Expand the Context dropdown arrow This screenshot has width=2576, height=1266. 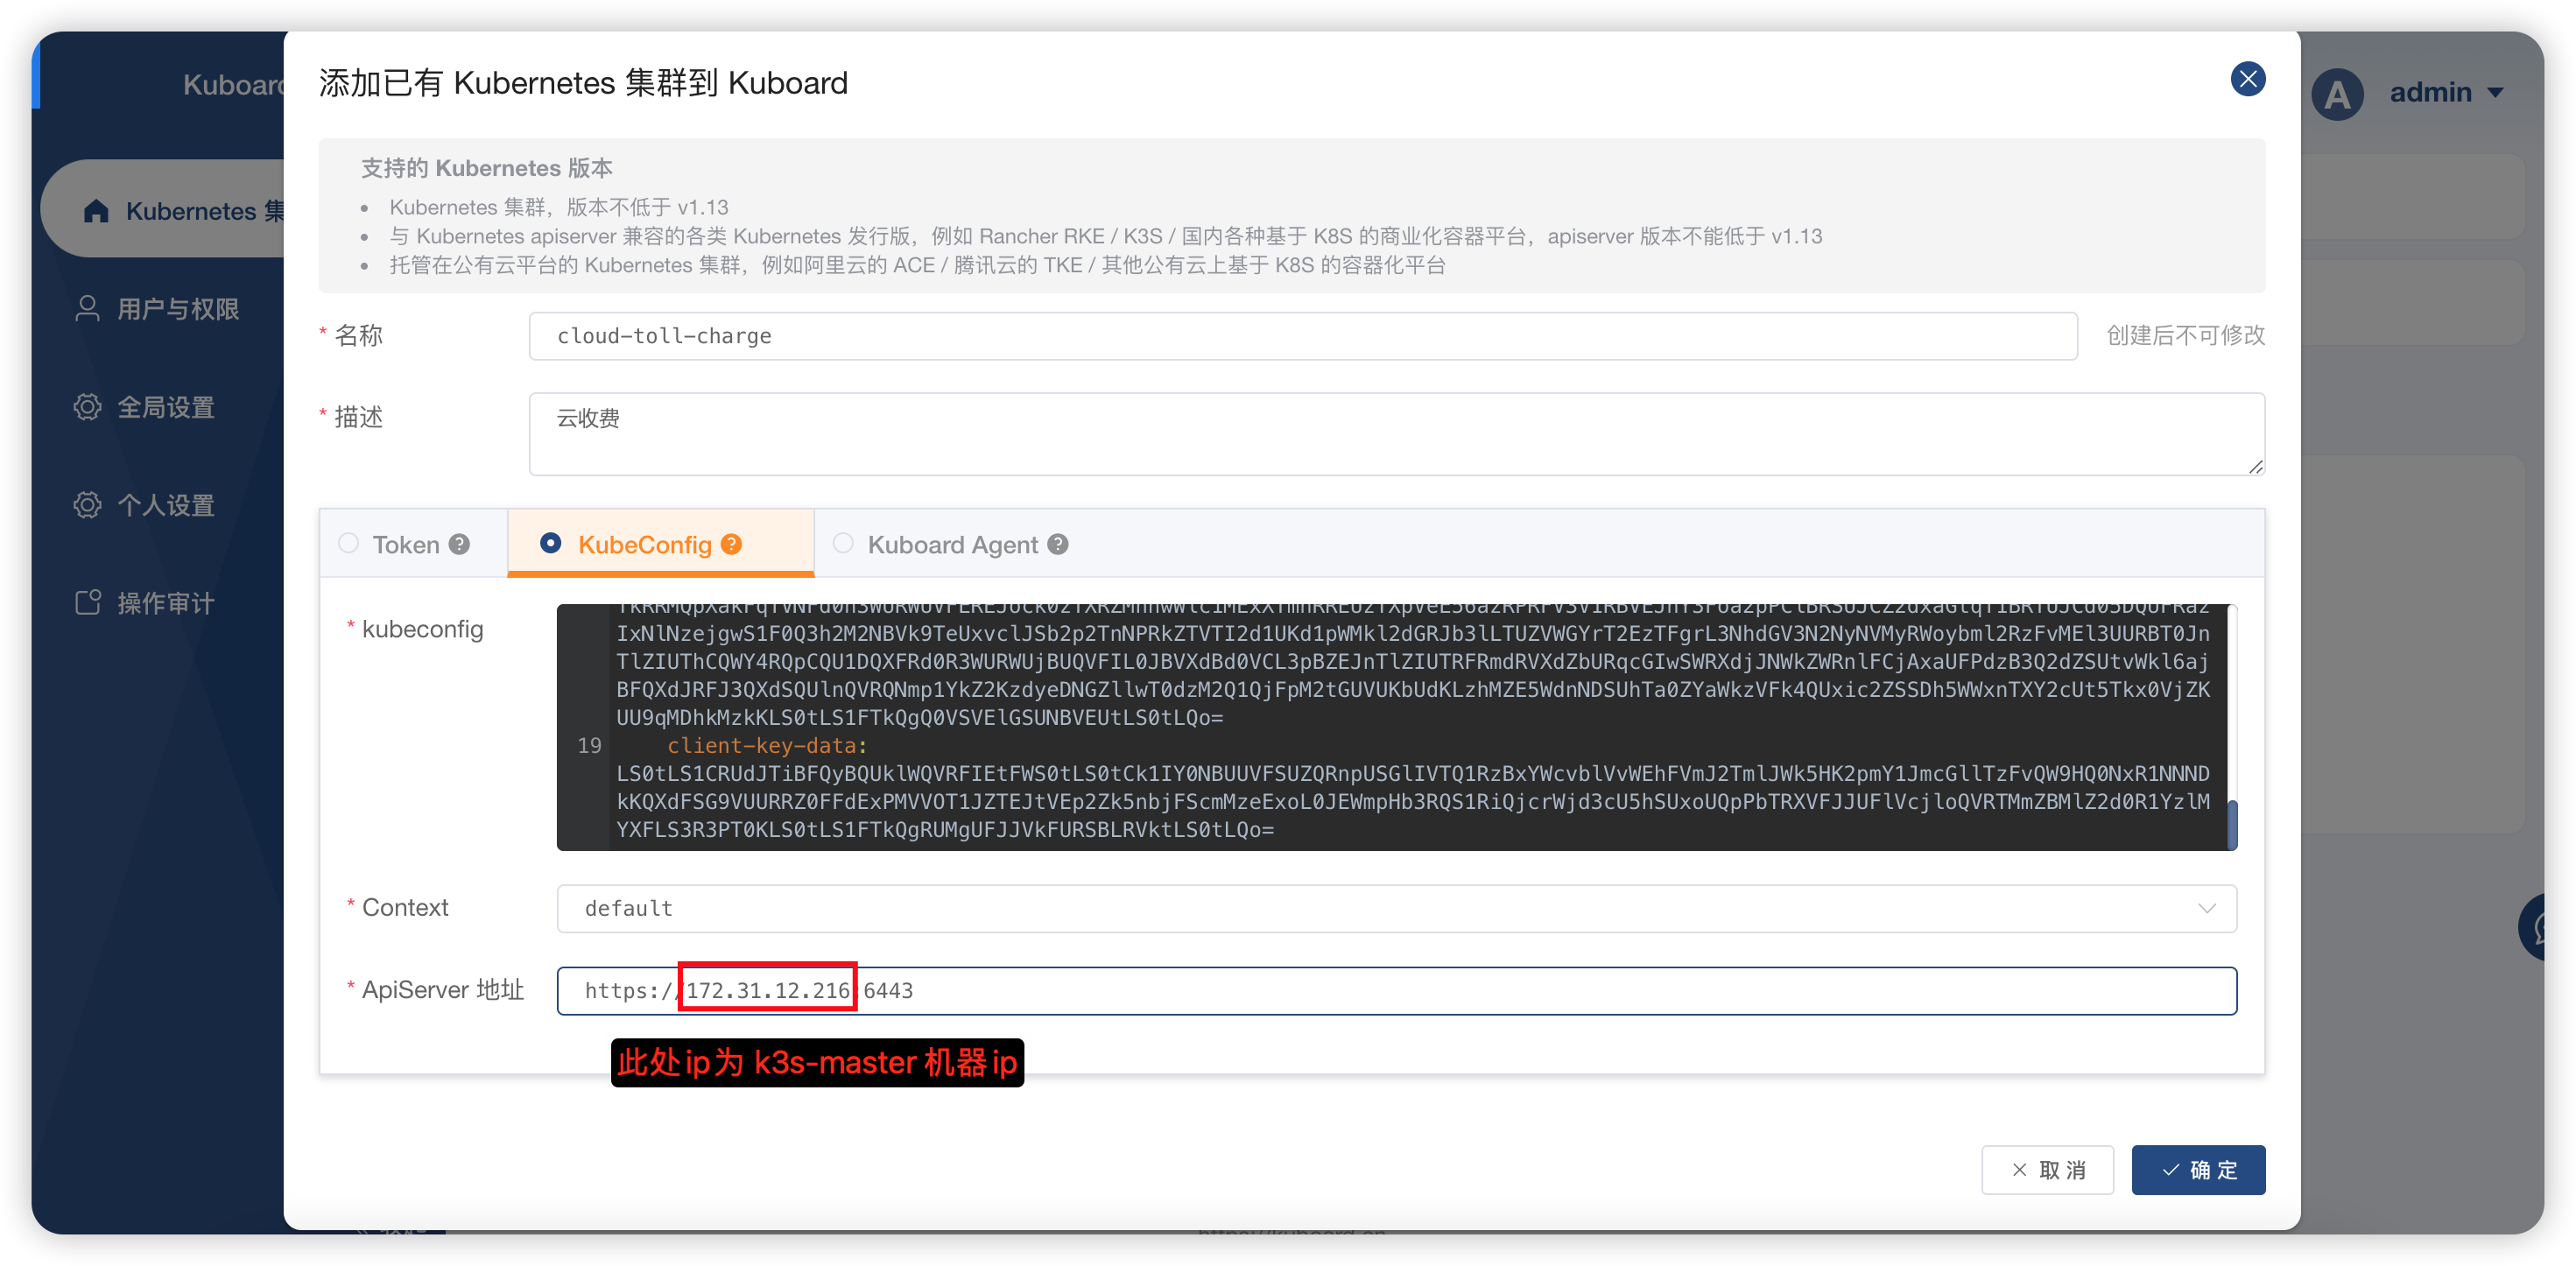point(2206,908)
